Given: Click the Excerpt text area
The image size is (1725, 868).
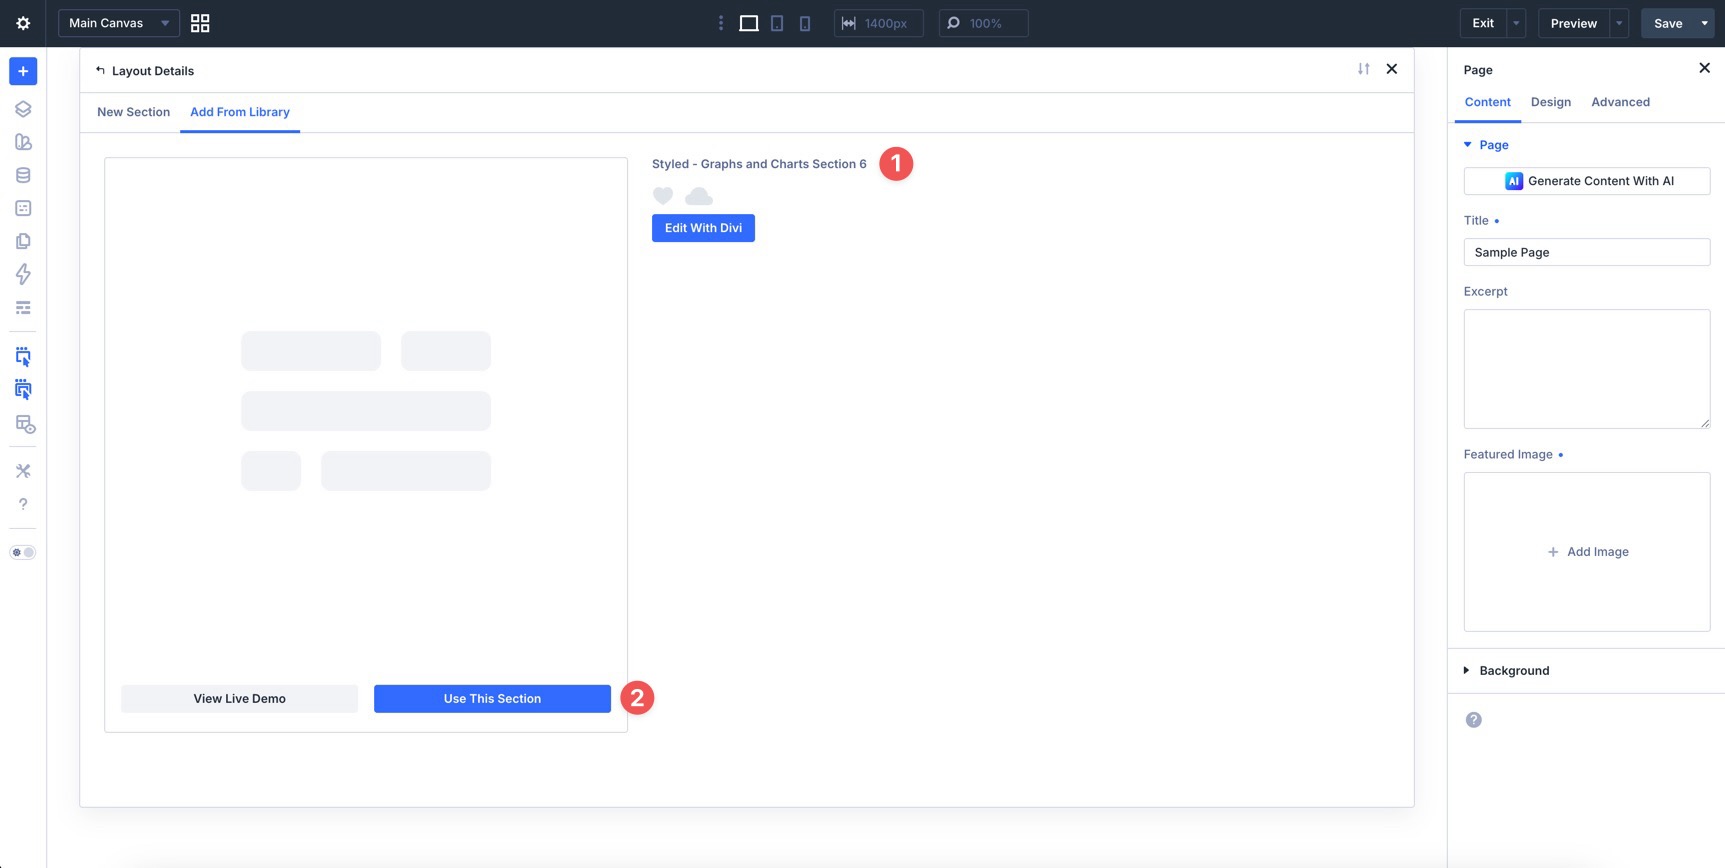Looking at the screenshot, I should tap(1586, 369).
